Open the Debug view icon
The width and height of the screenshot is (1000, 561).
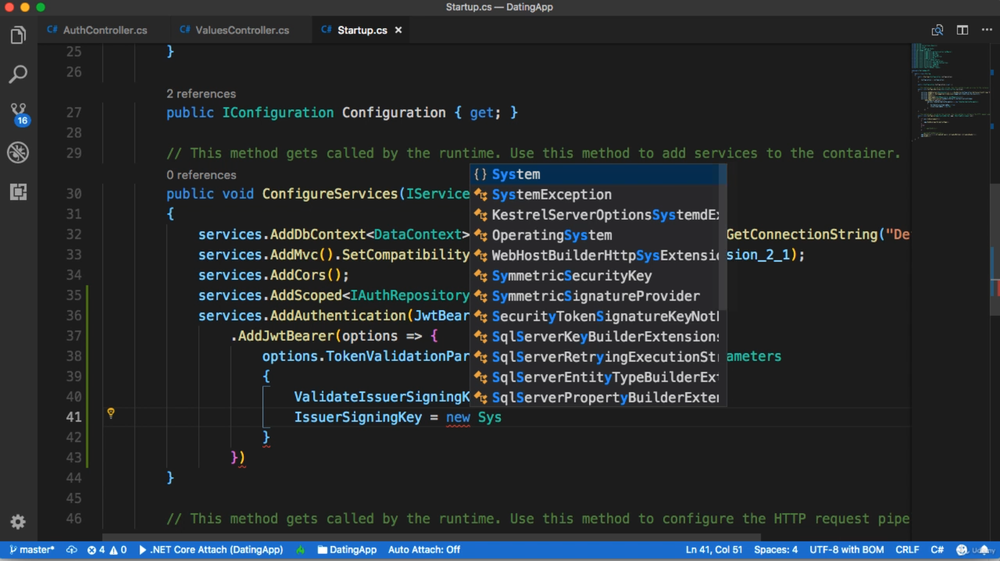[x=18, y=153]
